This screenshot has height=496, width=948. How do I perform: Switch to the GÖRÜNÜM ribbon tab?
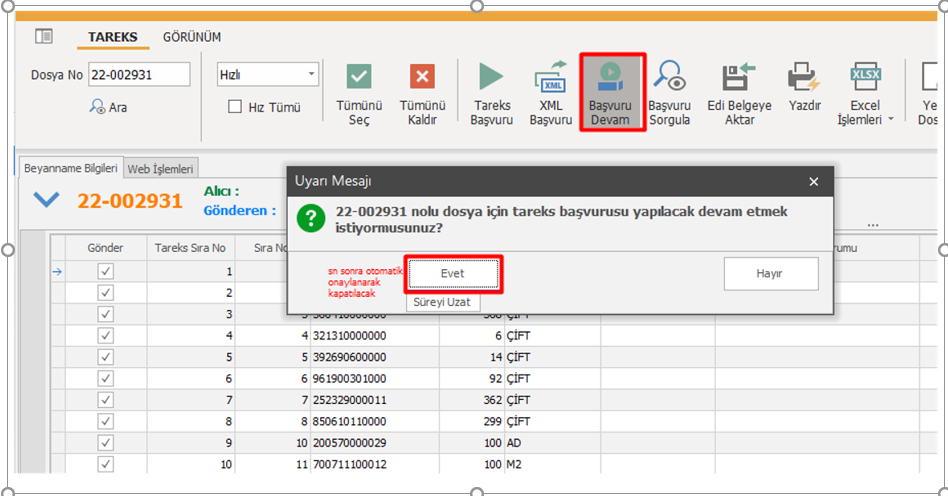(192, 37)
